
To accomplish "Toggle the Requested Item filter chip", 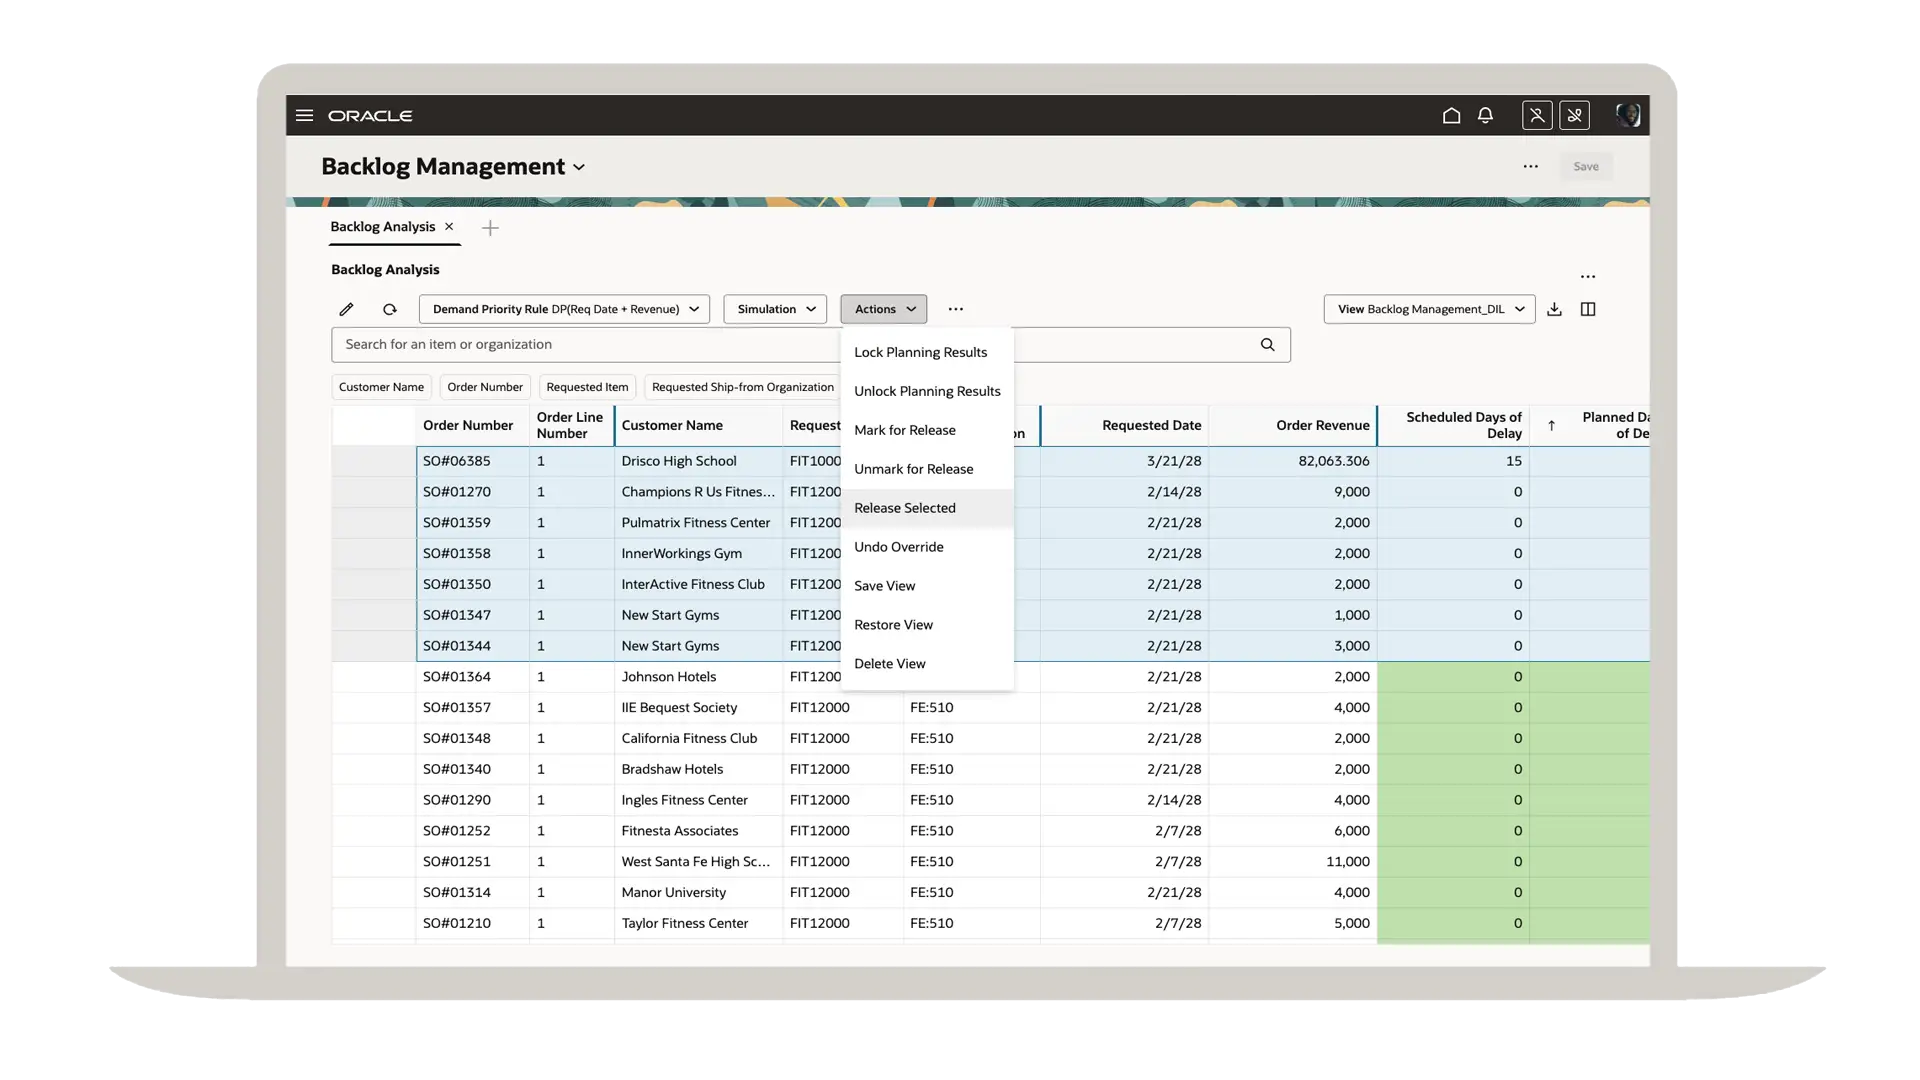I will pos(587,387).
